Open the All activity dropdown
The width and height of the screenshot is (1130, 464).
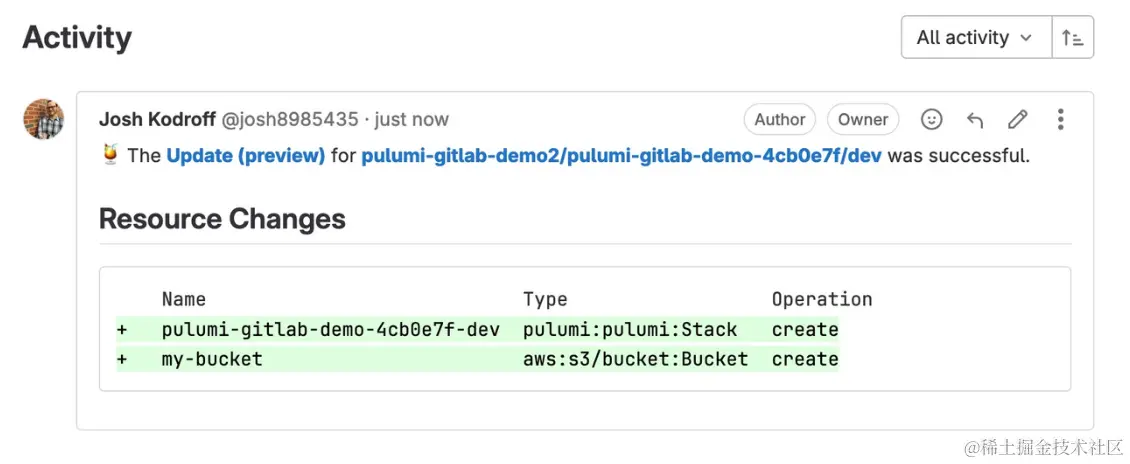tap(975, 38)
